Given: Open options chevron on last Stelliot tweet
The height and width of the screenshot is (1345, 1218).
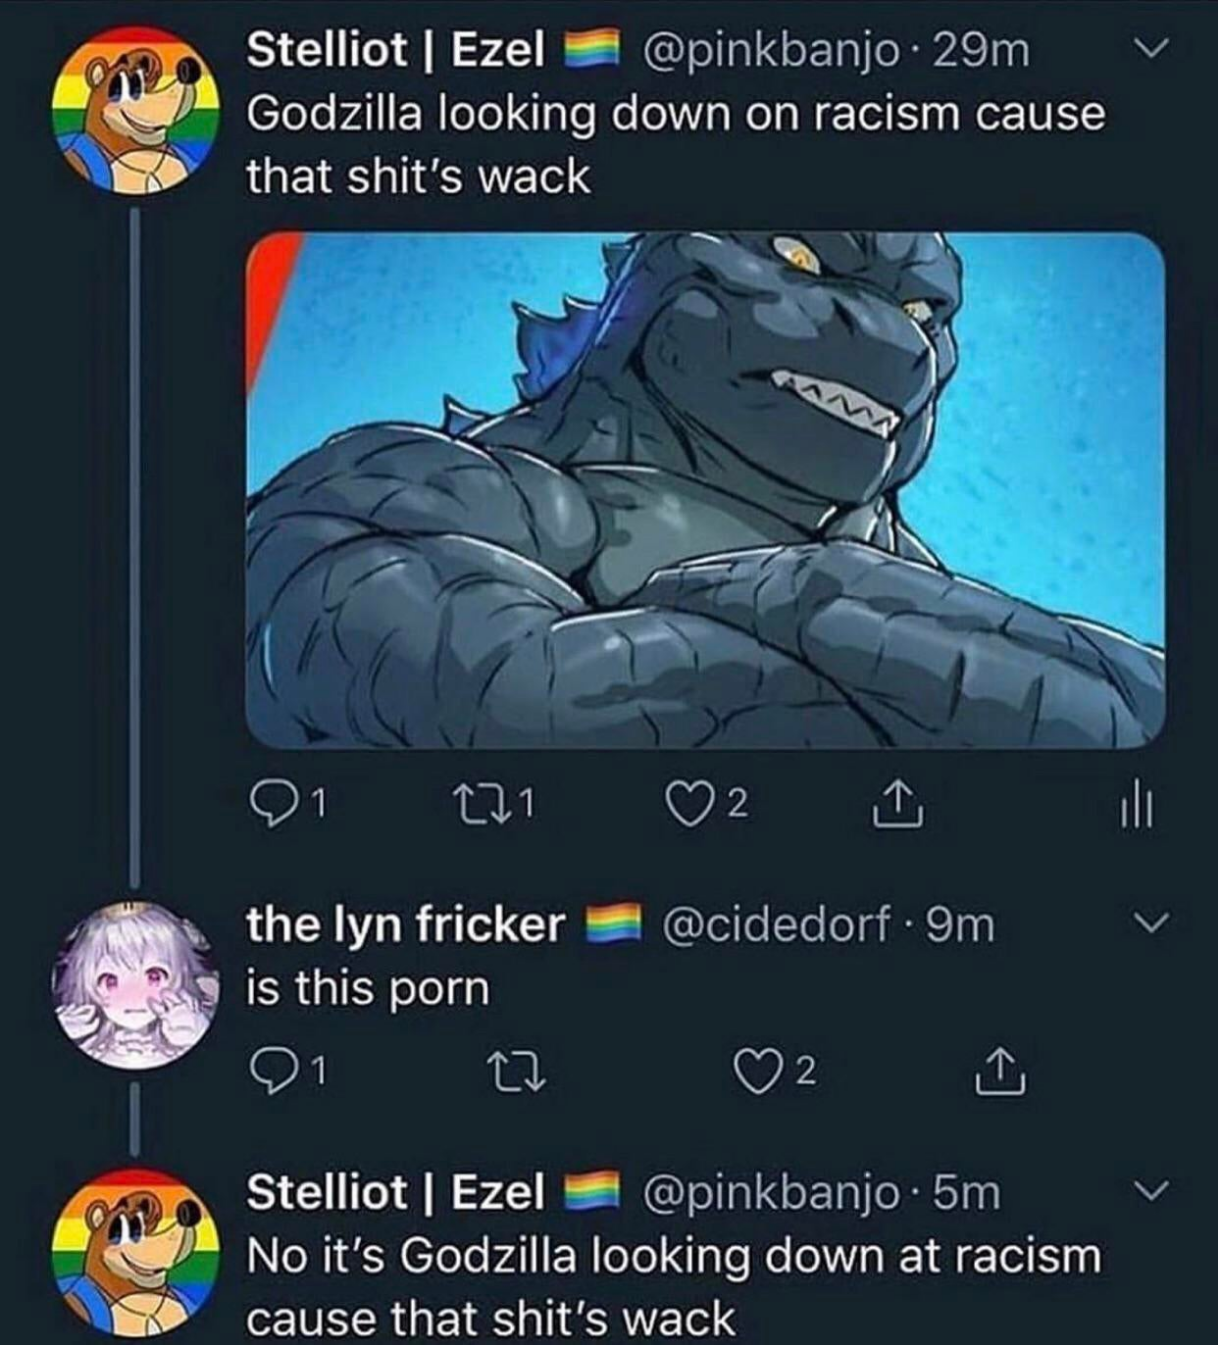Looking at the screenshot, I should 1153,1190.
